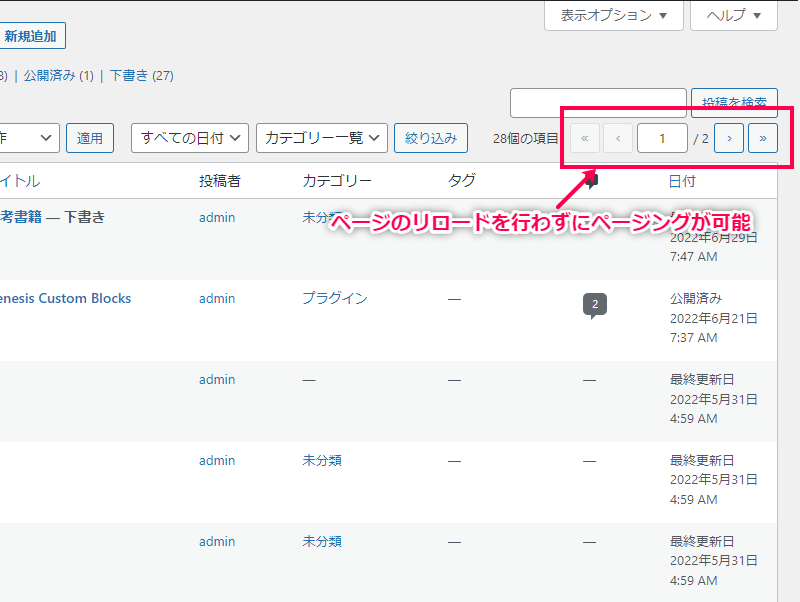Click the 28個の項目 item count text

point(526,139)
